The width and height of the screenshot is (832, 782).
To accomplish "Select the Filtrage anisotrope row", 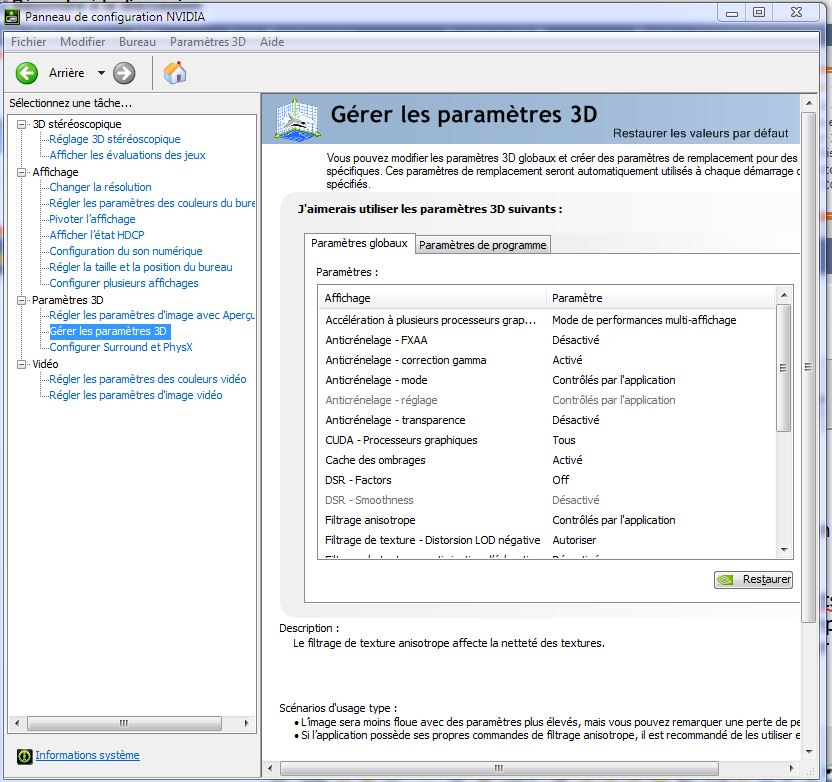I will pos(547,520).
